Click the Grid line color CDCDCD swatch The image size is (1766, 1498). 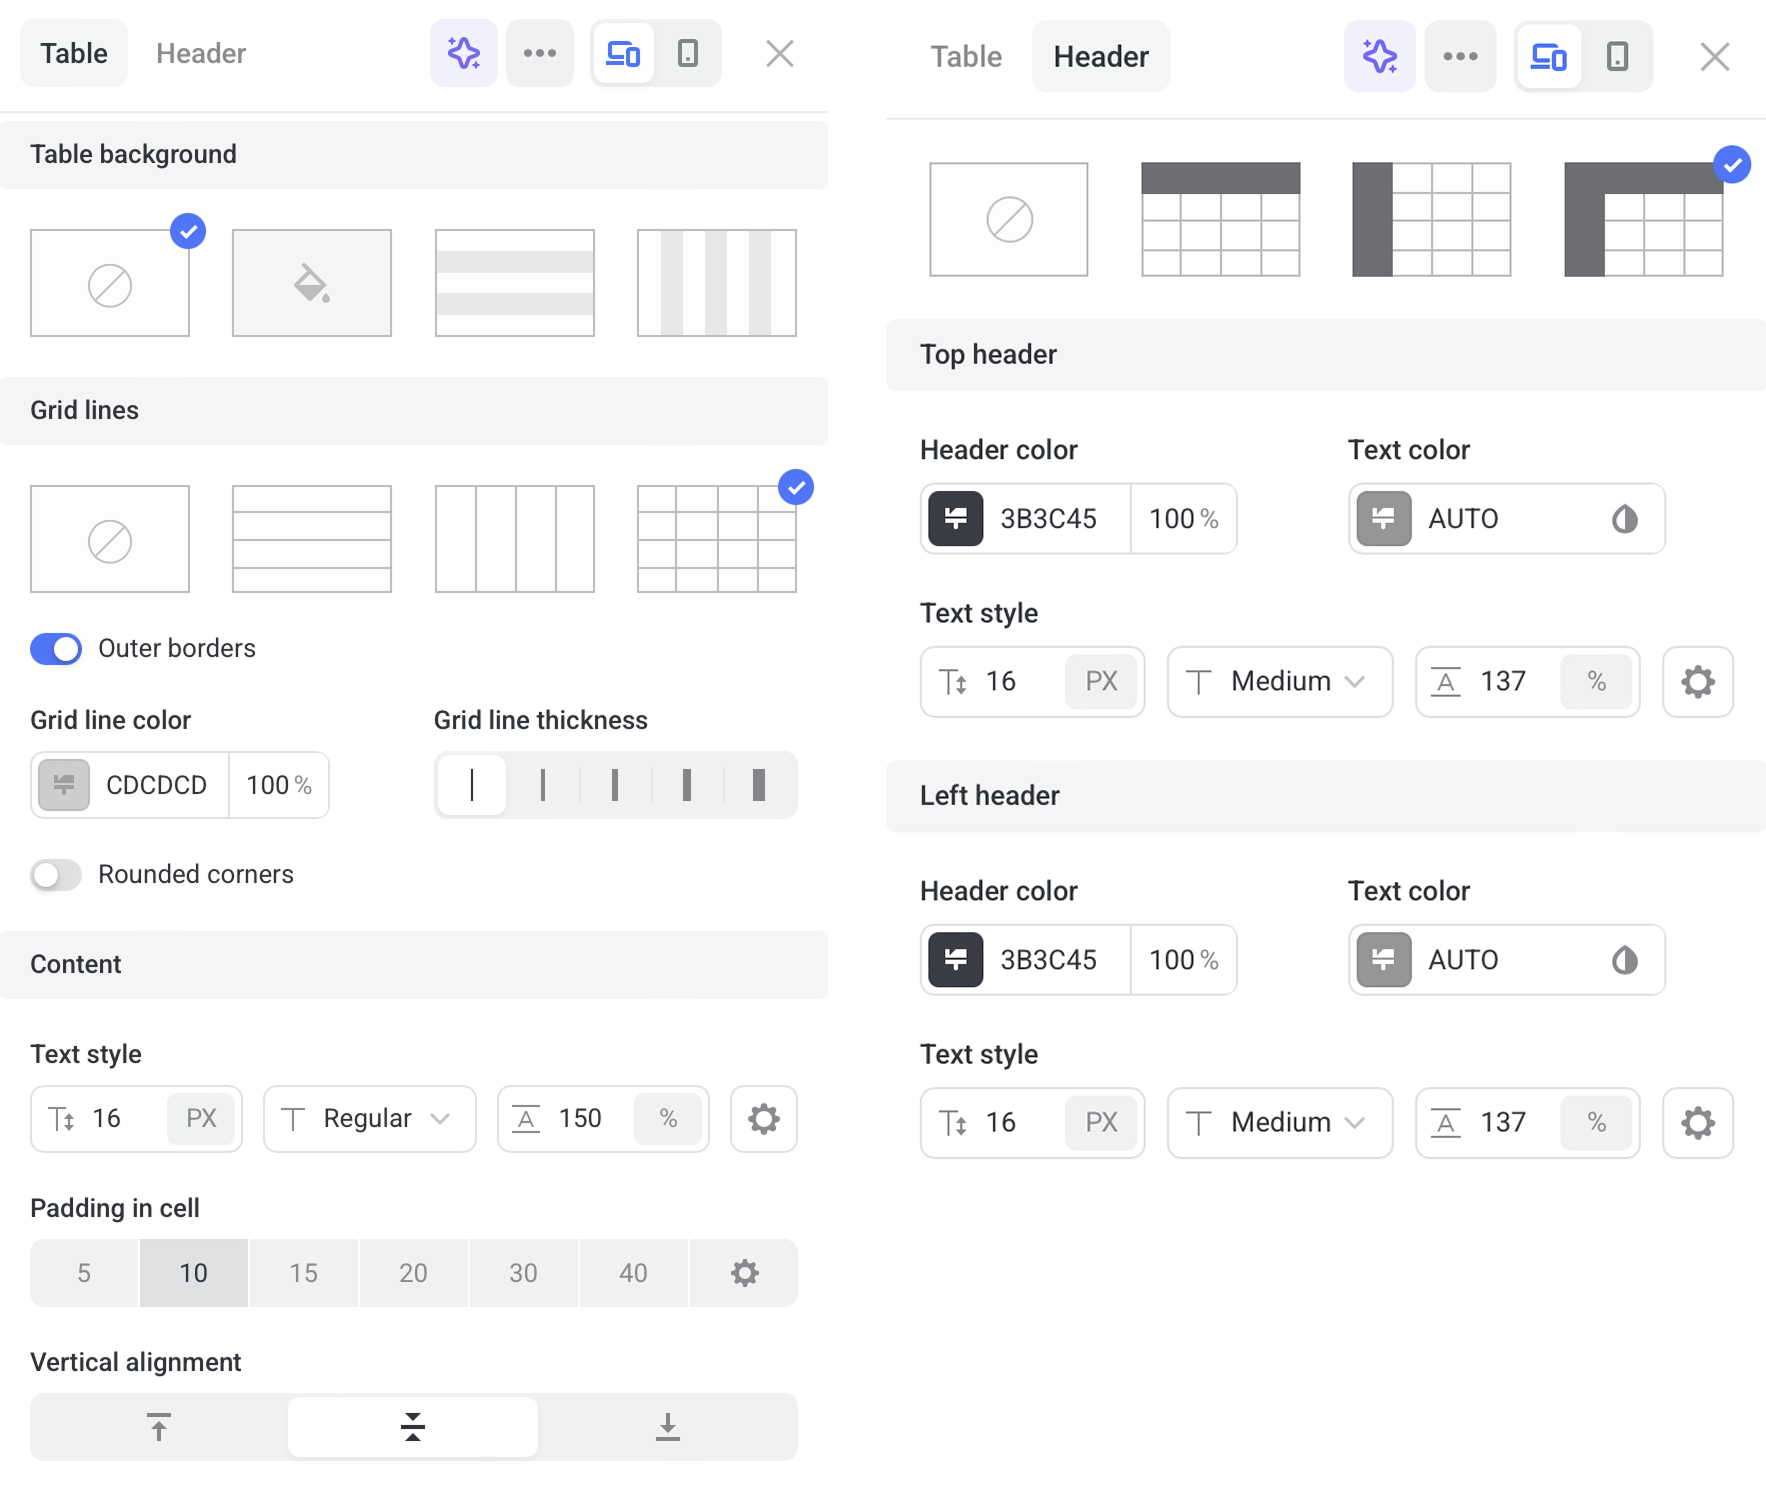tap(64, 785)
